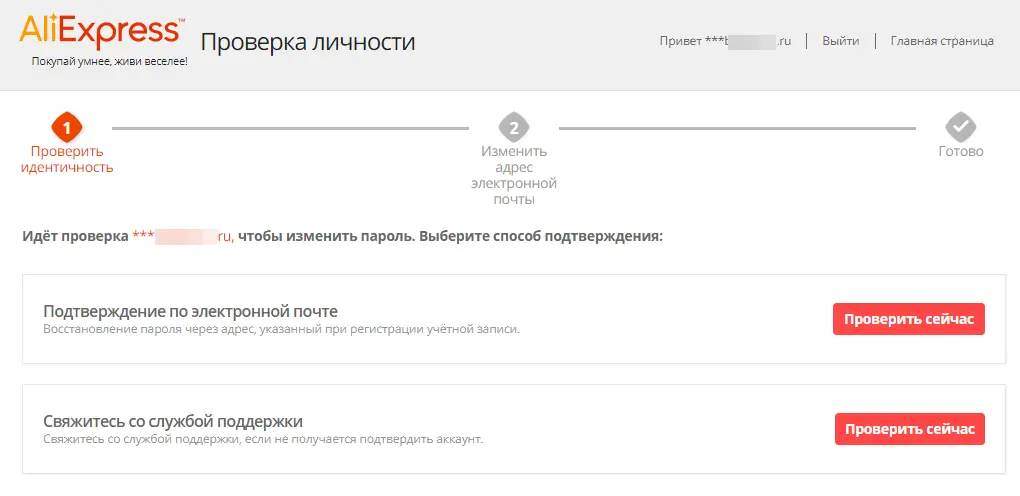Click the Покупай умнее, живи веселее slogan
This screenshot has width=1020, height=496.
109,62
